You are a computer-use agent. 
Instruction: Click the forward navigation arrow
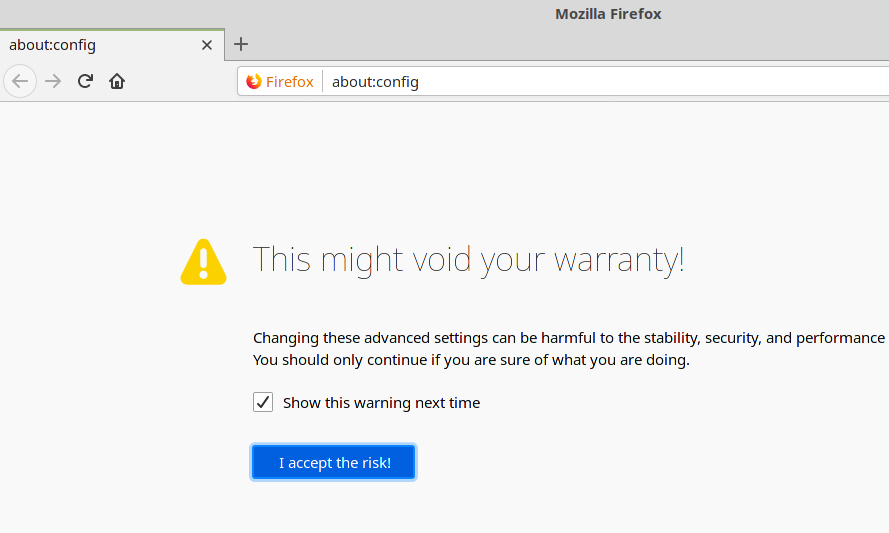coord(53,81)
